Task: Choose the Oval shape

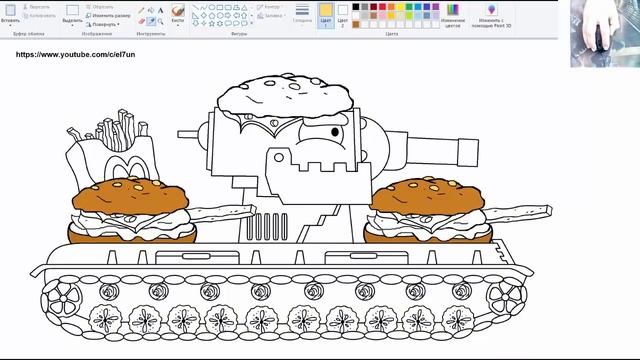Action: pyautogui.click(x=212, y=7)
